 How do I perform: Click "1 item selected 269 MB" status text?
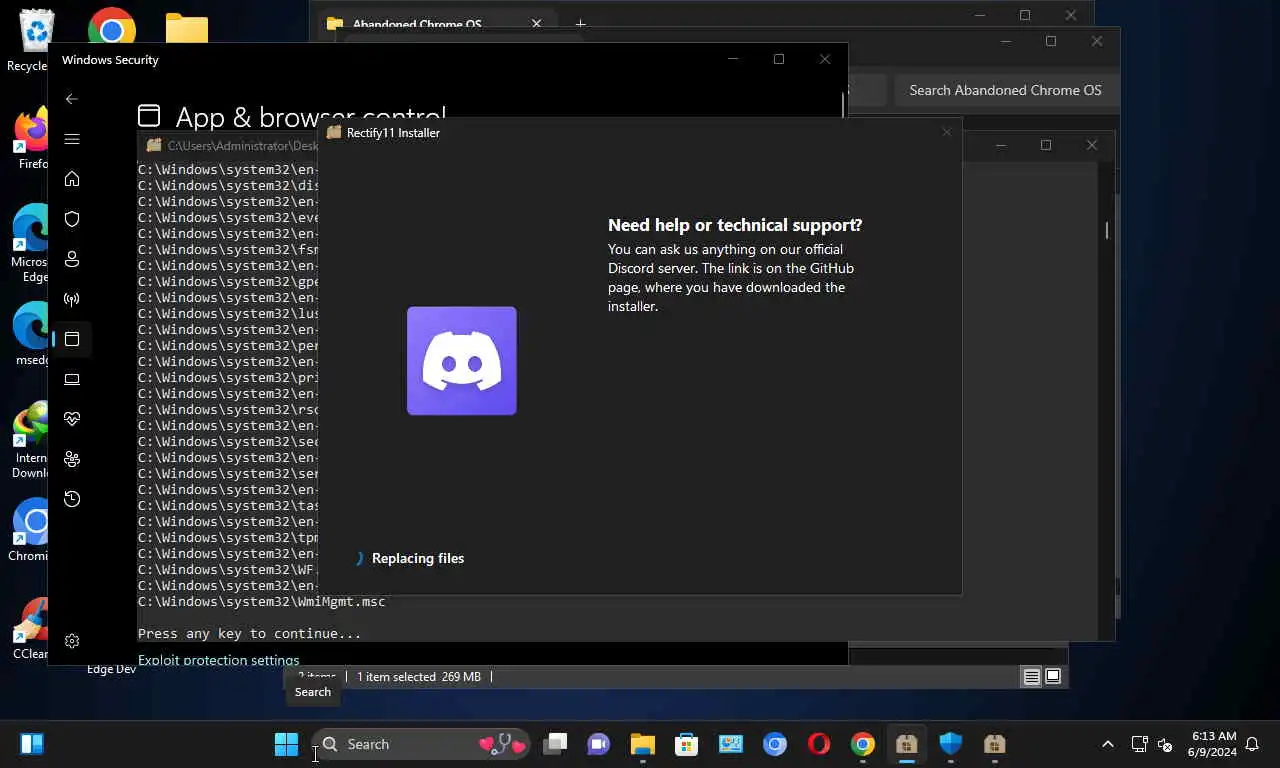coord(419,677)
